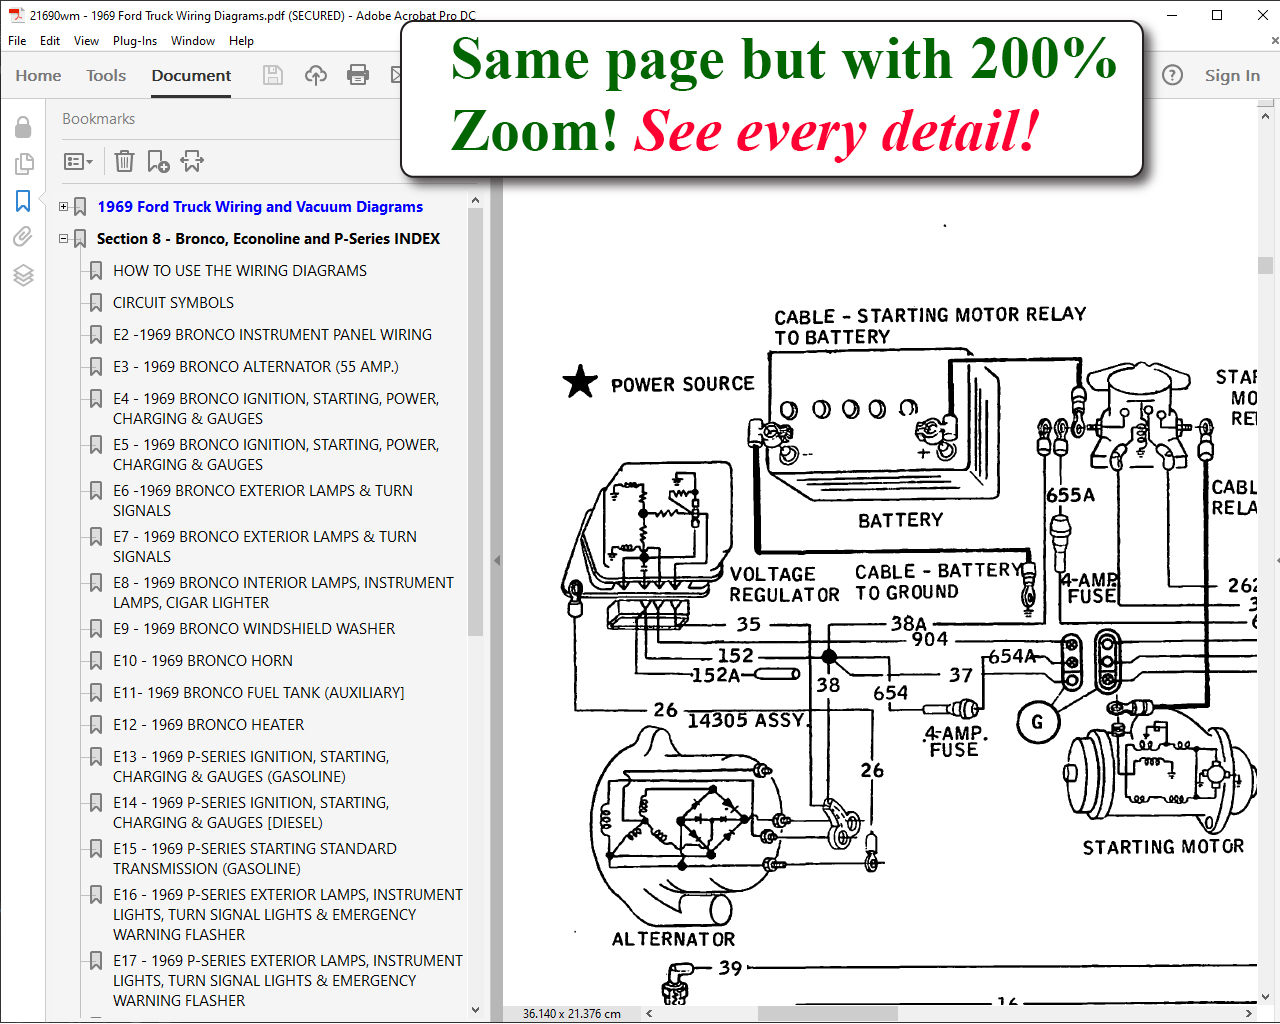Open the Plug-Ins menu
1280x1024 pixels.
[x=134, y=41]
